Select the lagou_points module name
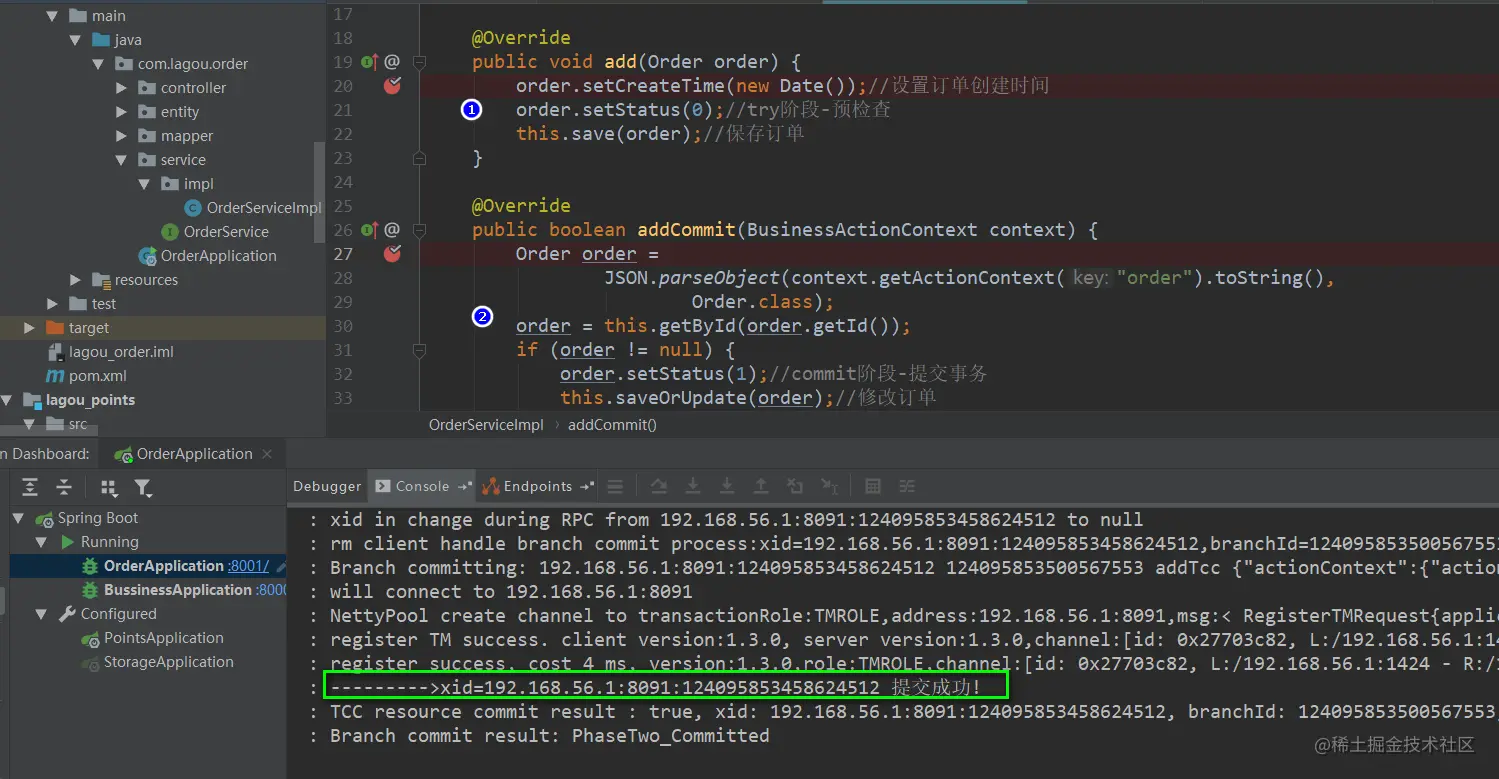Viewport: 1499px width, 779px height. coord(90,400)
